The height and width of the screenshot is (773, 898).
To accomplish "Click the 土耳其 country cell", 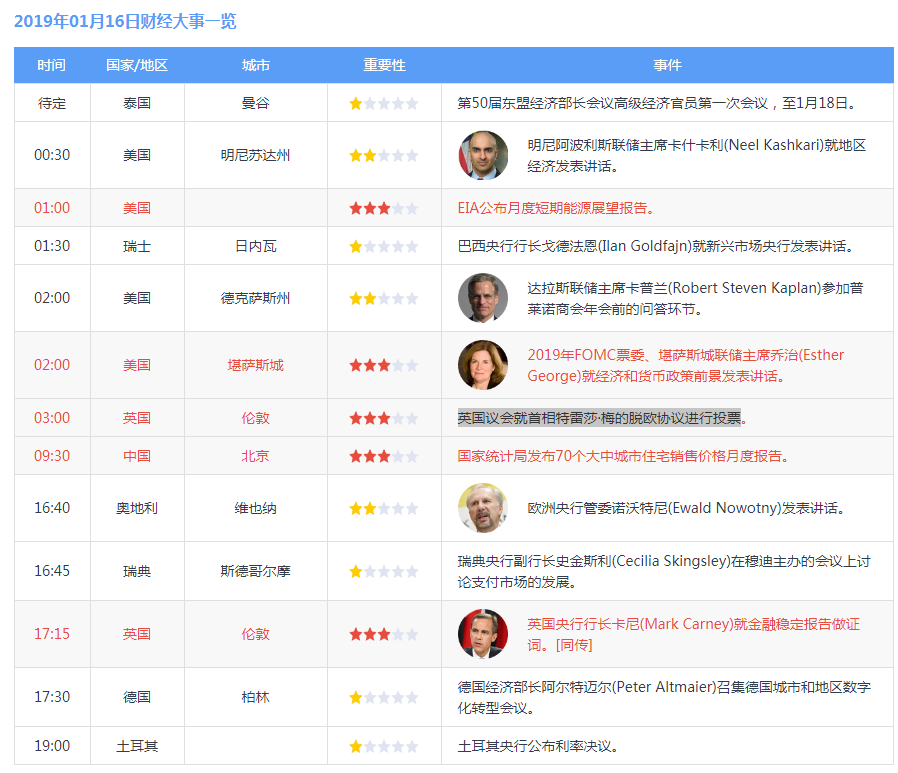I will coord(137,746).
